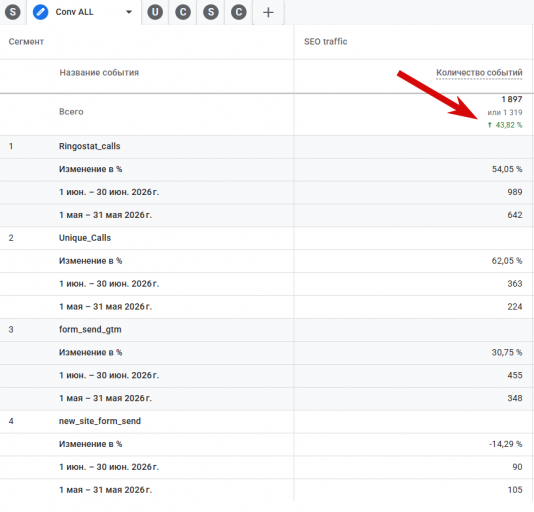Click May date range under Unique_Calls

[x=106, y=307]
